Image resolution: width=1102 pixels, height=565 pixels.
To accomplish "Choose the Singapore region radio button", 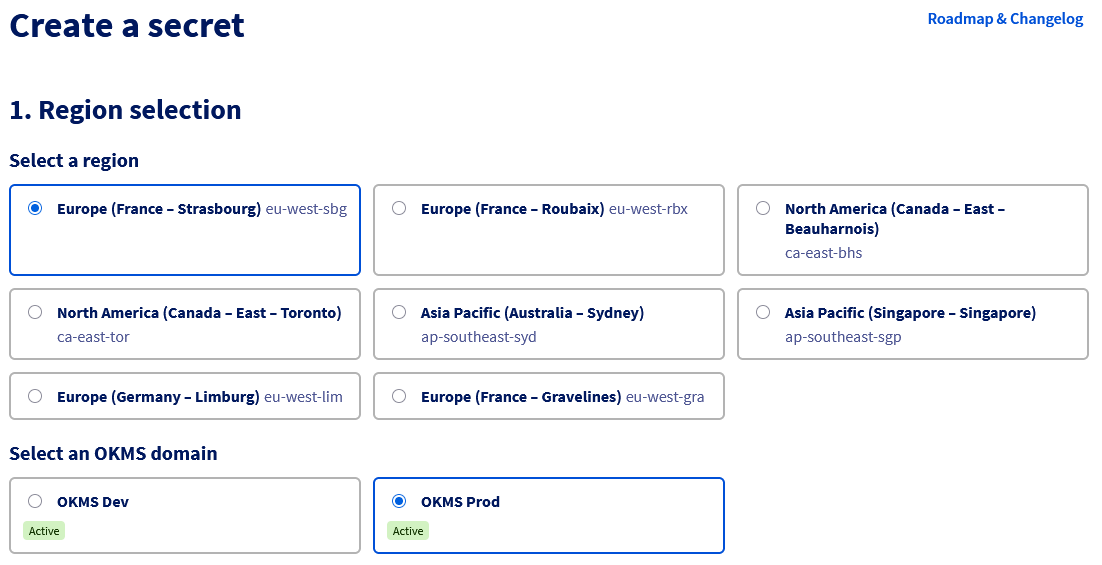I will pyautogui.click(x=763, y=312).
